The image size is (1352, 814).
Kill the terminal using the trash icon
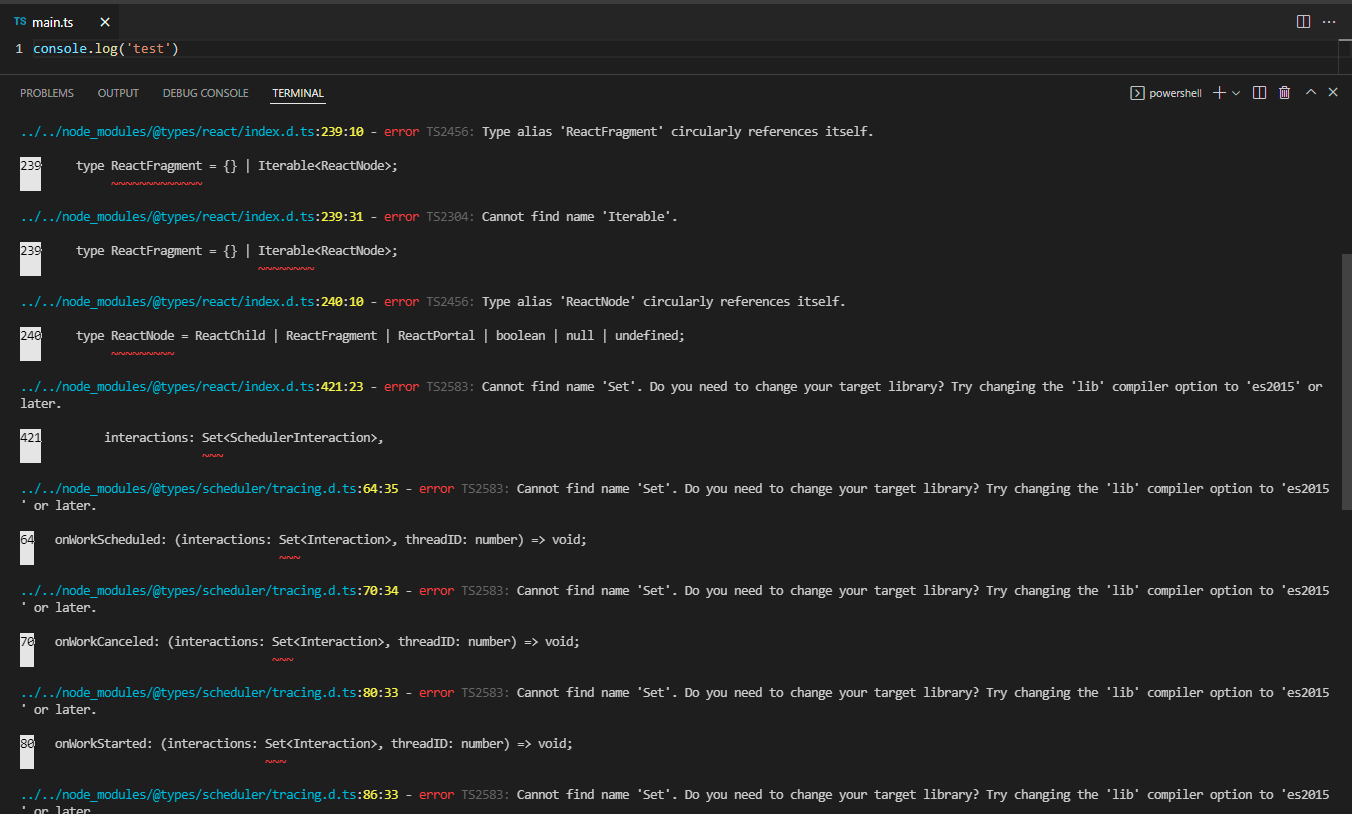[x=1285, y=92]
